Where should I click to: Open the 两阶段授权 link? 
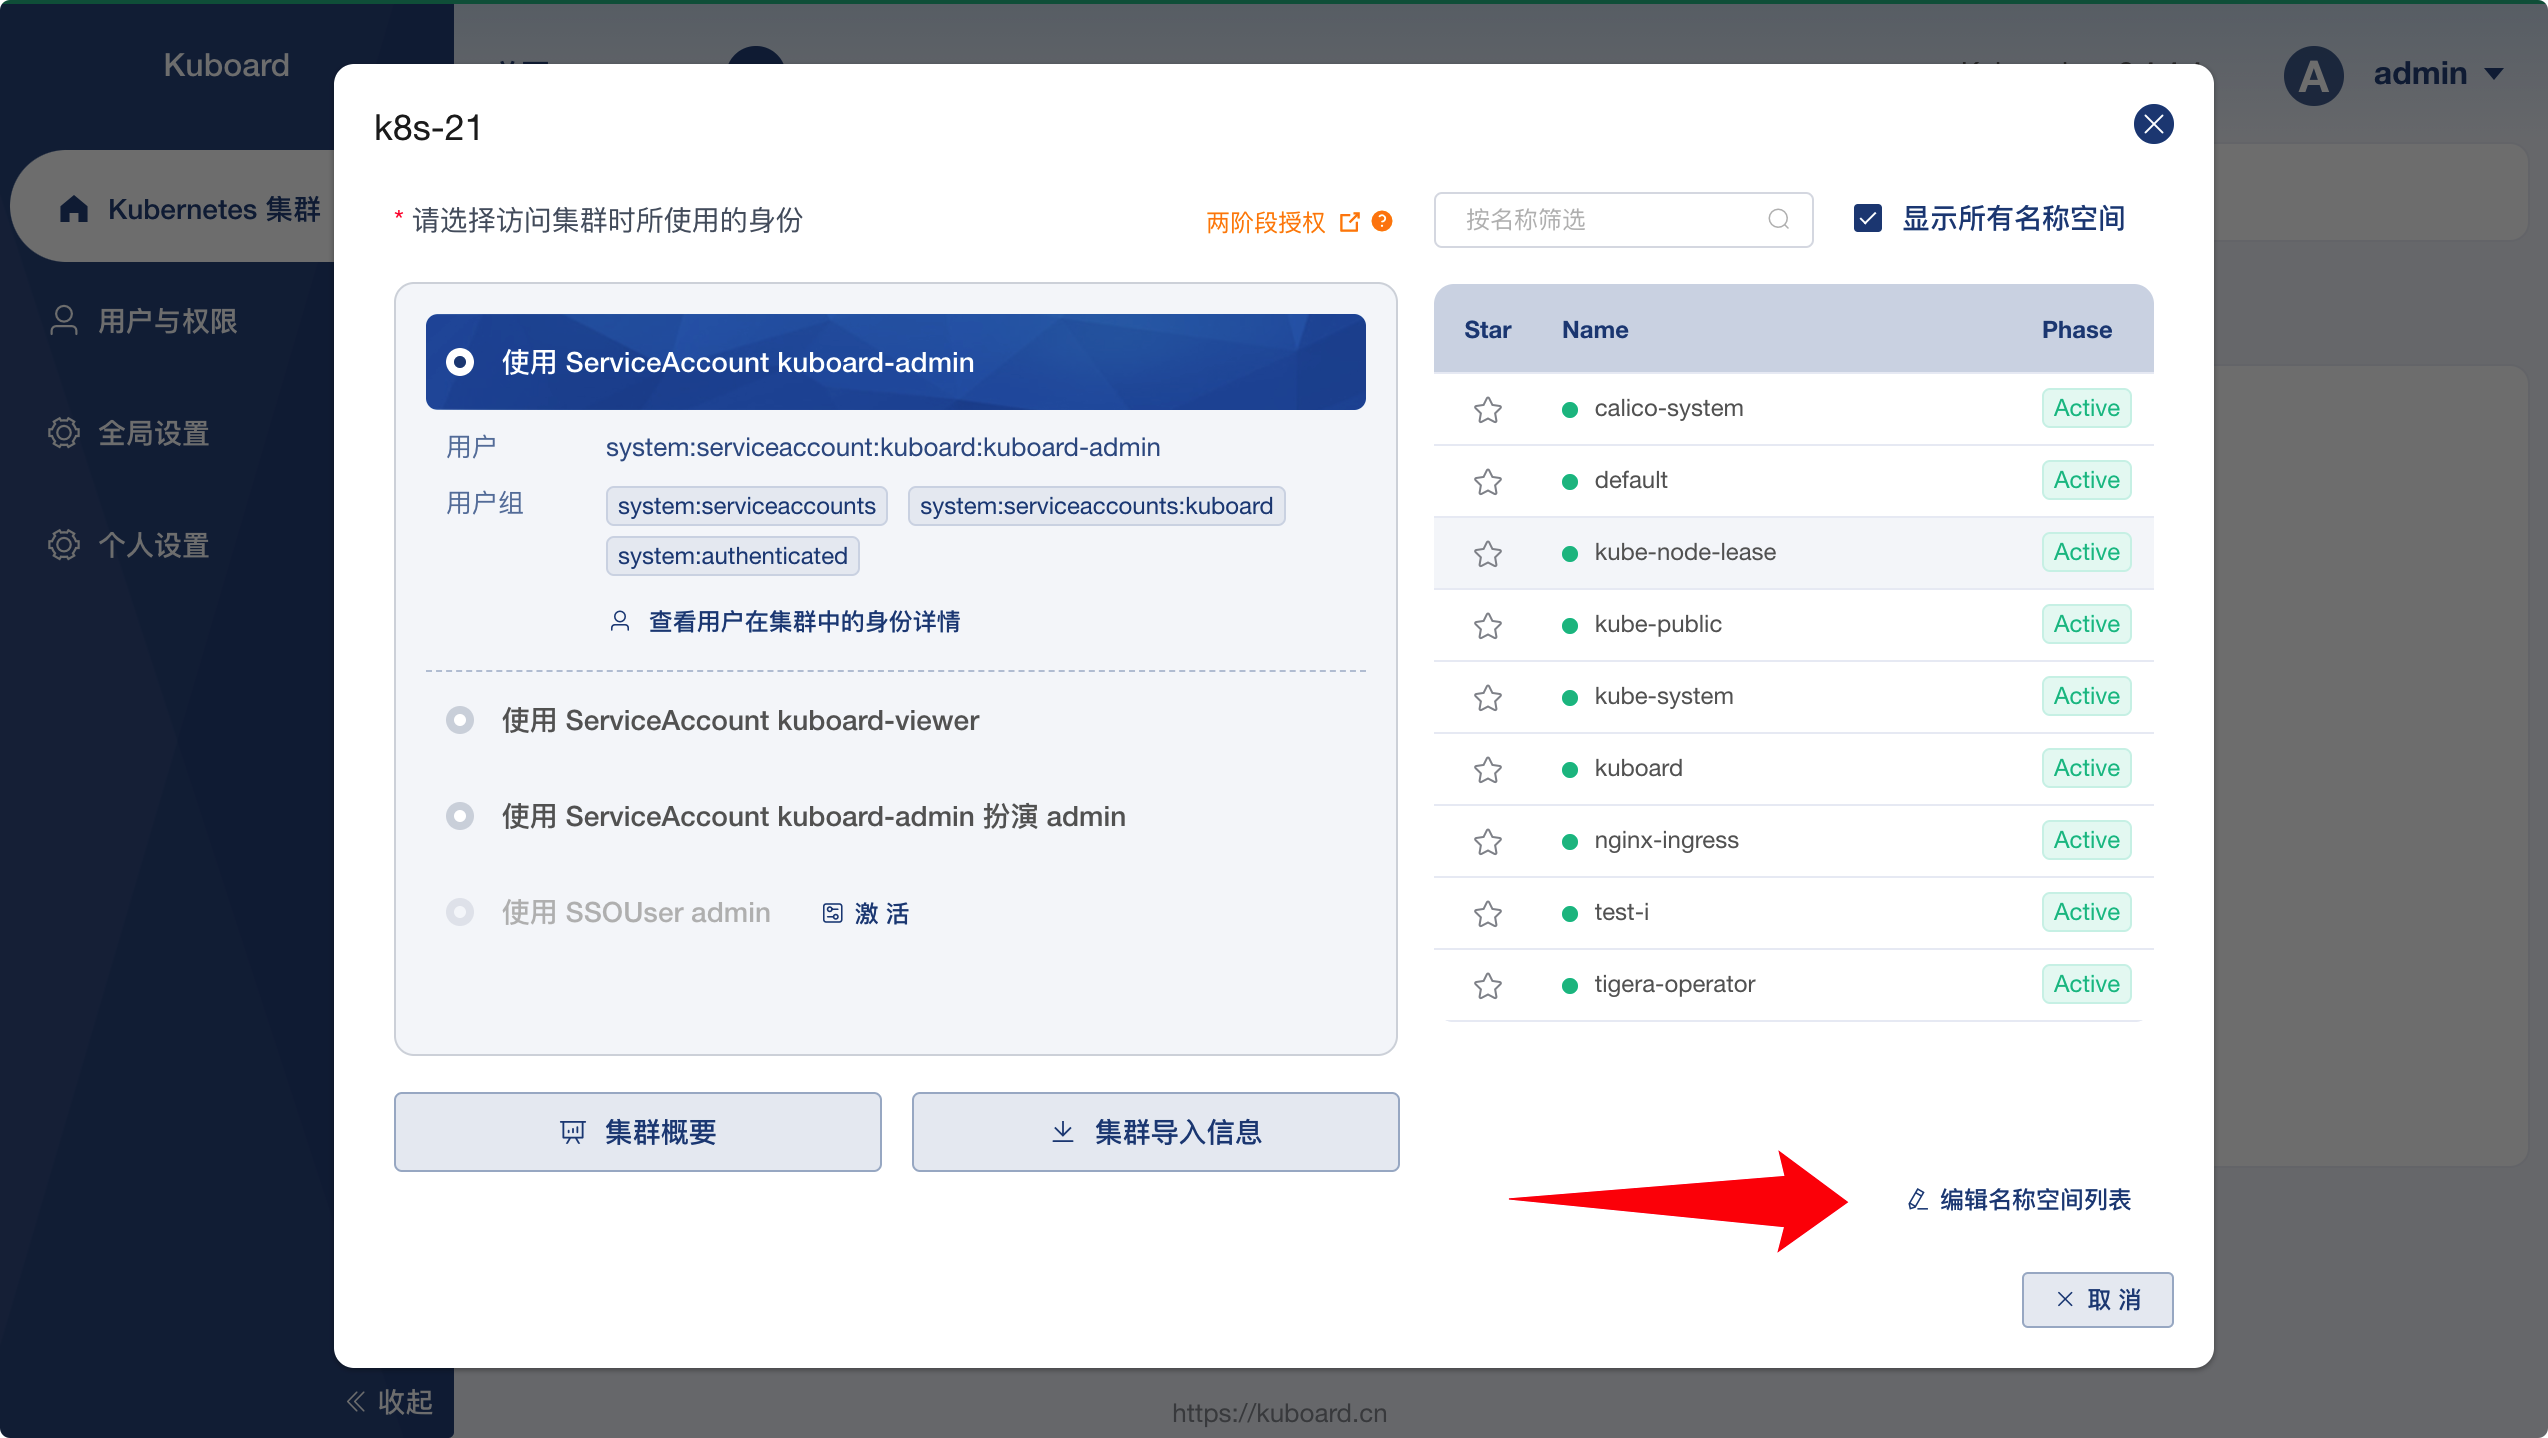coord(1265,222)
